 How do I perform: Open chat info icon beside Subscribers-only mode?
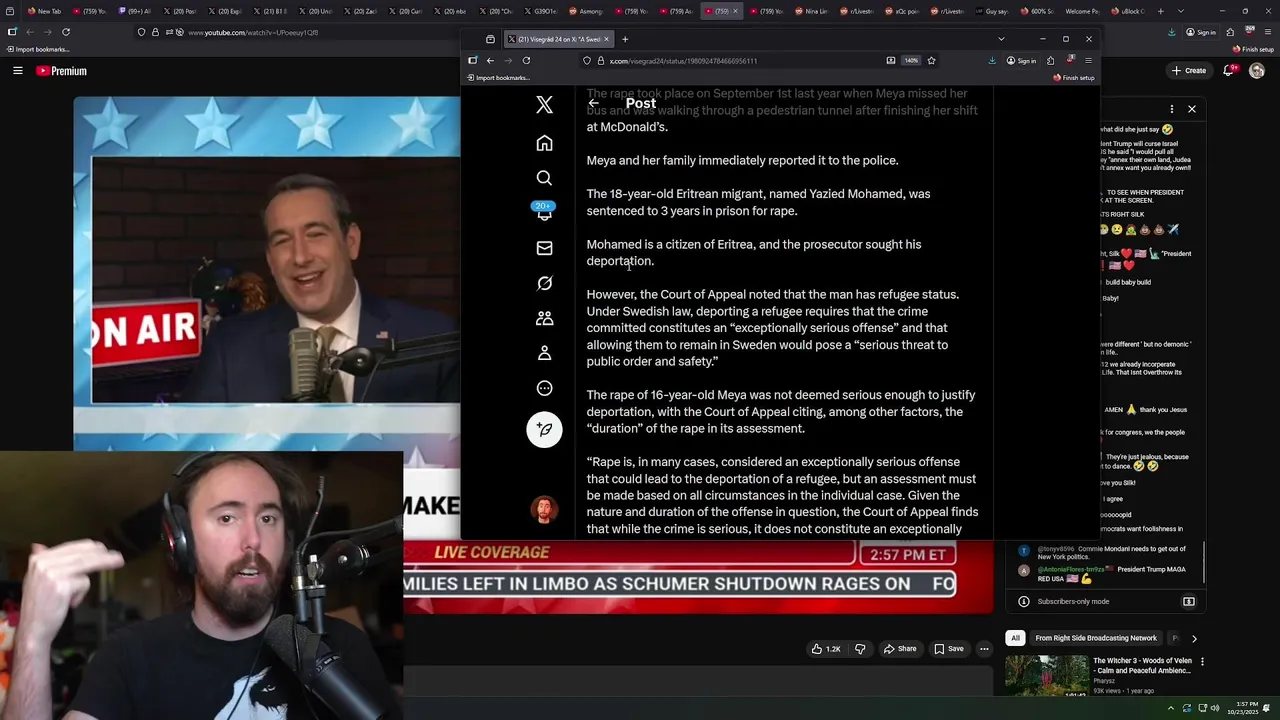1024,601
